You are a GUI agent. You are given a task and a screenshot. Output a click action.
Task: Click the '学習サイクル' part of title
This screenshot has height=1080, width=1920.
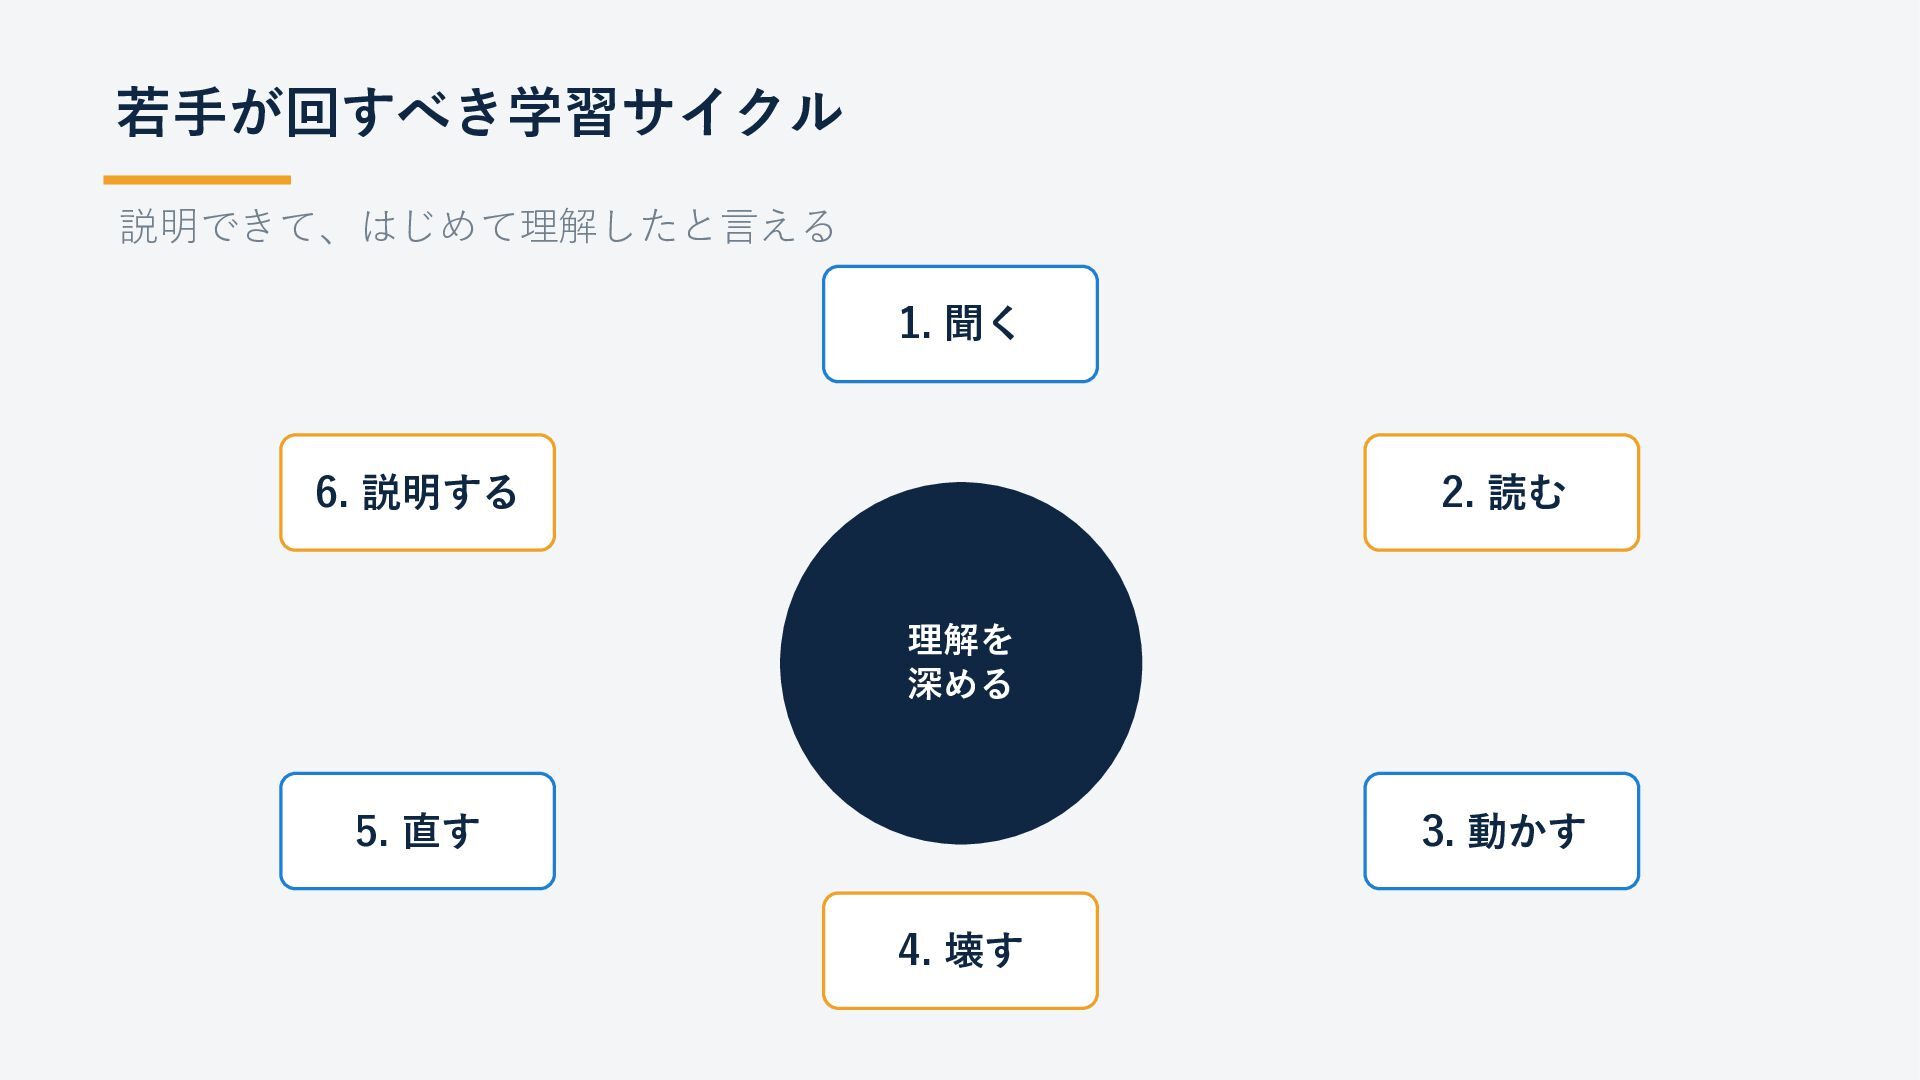(675, 112)
